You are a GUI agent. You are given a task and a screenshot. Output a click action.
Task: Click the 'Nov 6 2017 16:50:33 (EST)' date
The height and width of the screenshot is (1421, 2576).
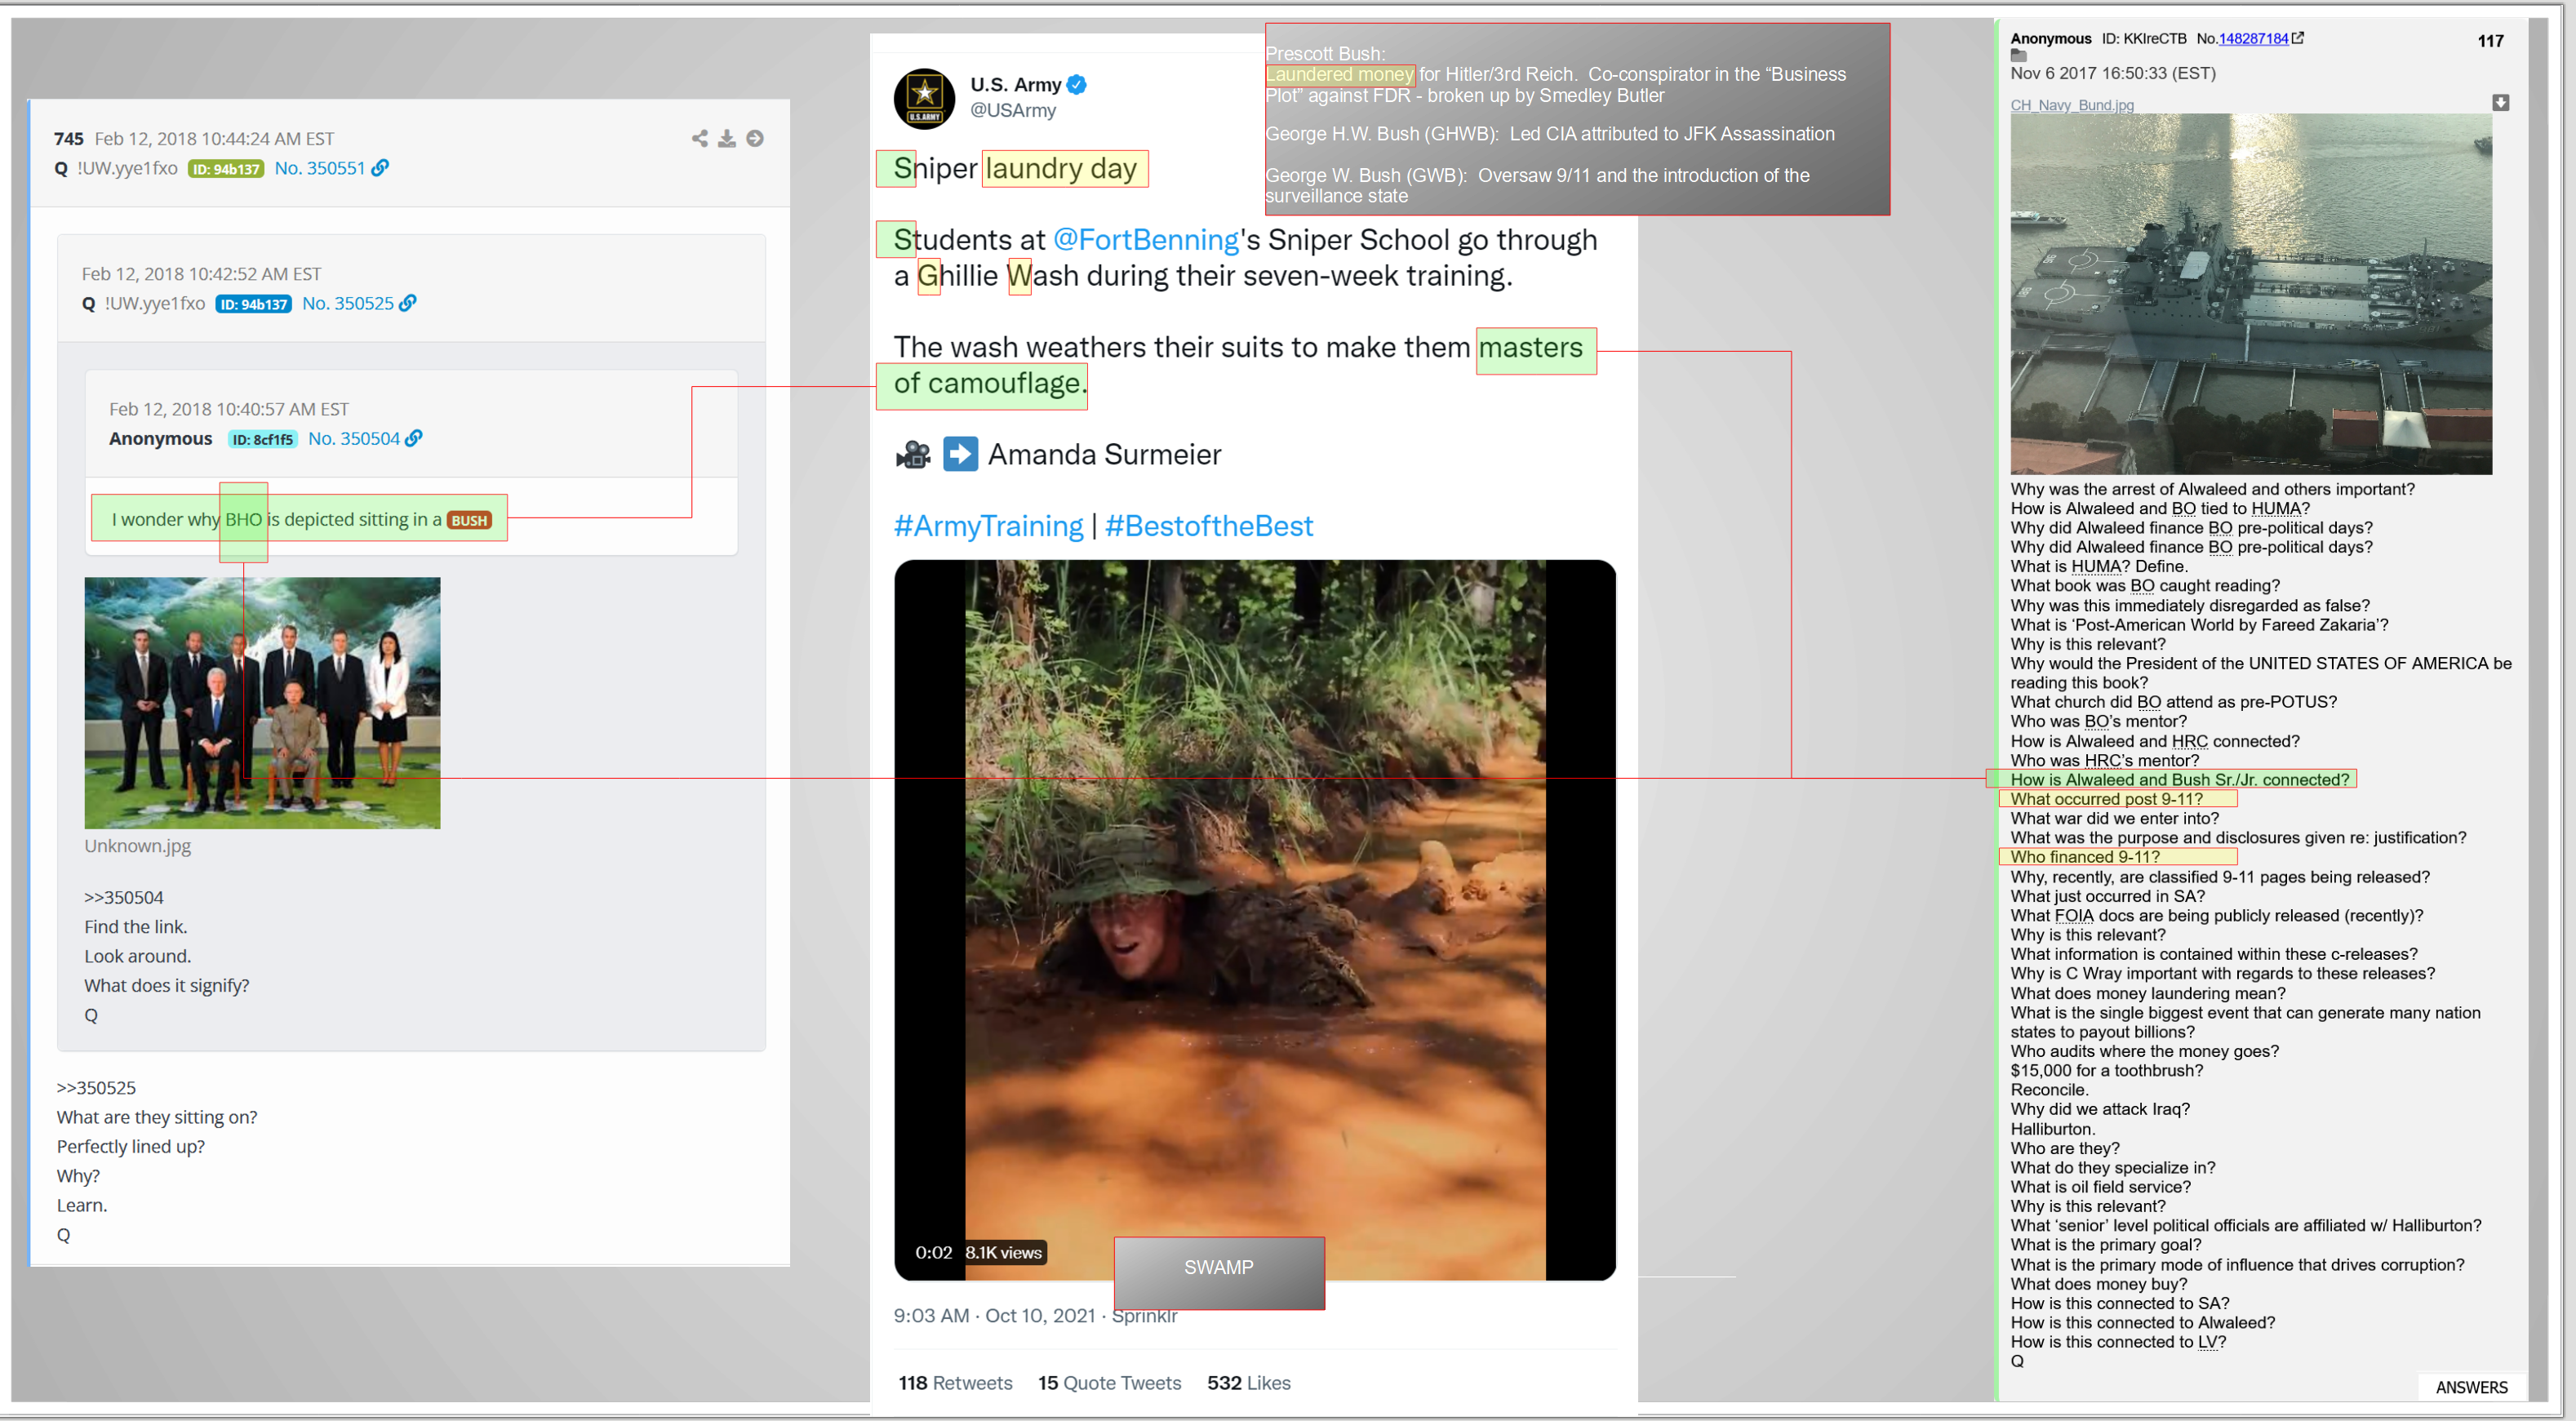[x=2113, y=73]
